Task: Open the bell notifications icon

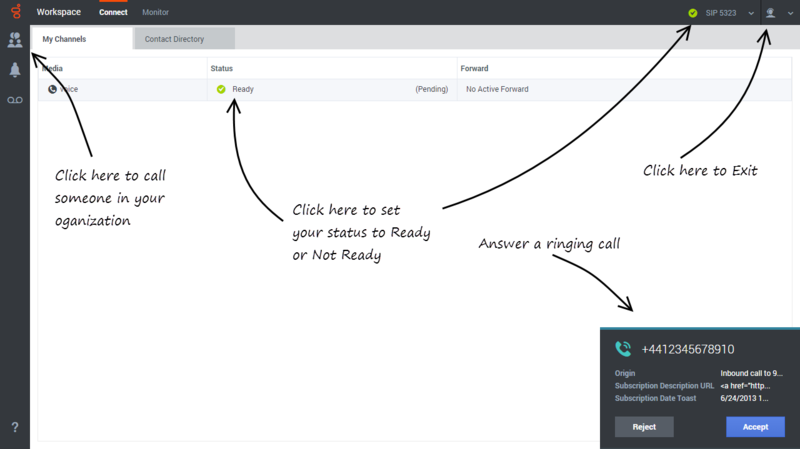Action: [15, 71]
